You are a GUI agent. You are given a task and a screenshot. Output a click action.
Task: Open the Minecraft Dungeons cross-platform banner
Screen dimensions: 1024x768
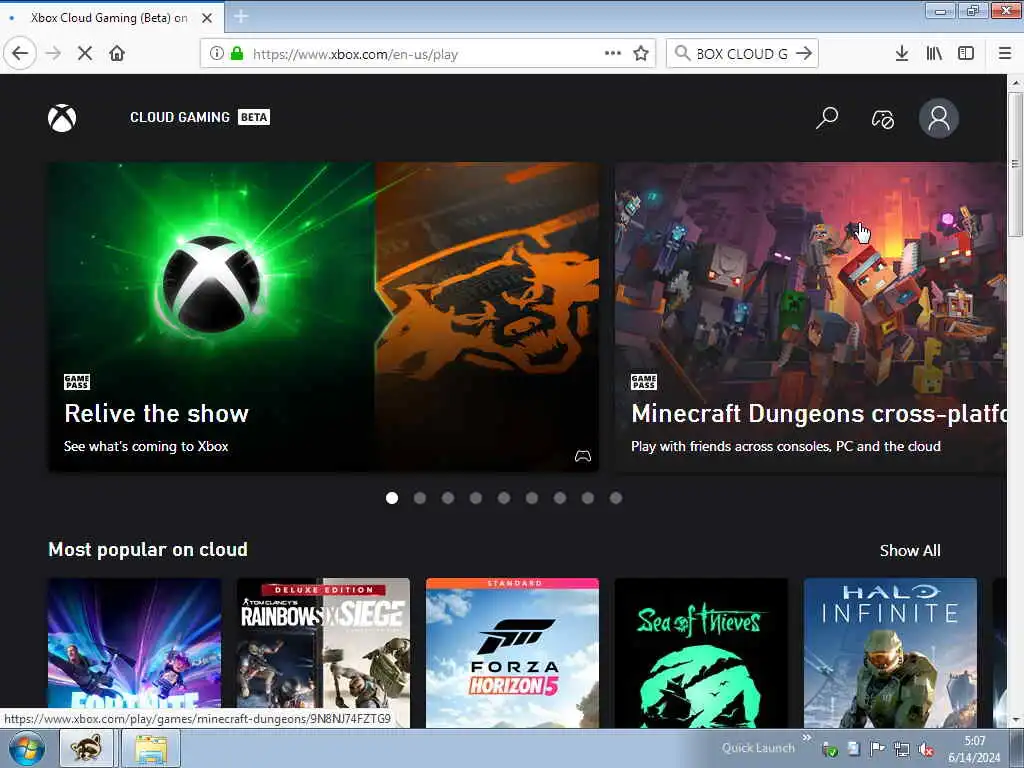pyautogui.click(x=810, y=317)
